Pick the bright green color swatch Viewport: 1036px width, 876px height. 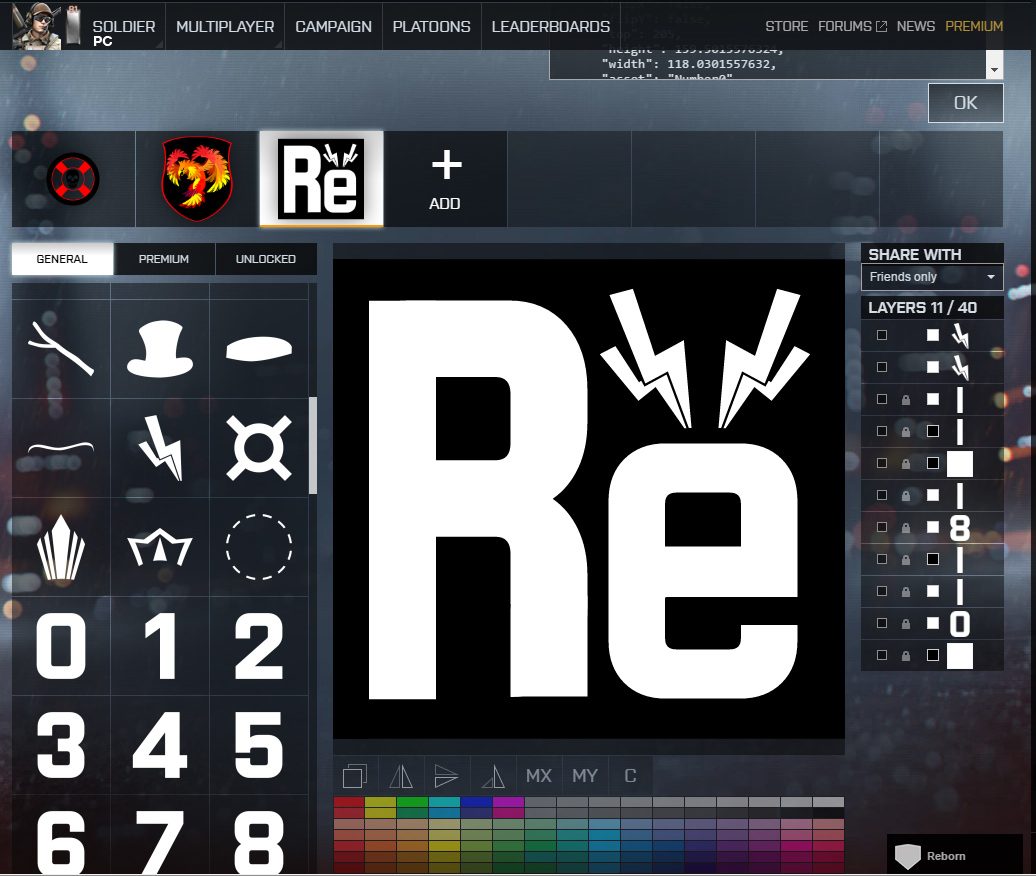[x=412, y=802]
